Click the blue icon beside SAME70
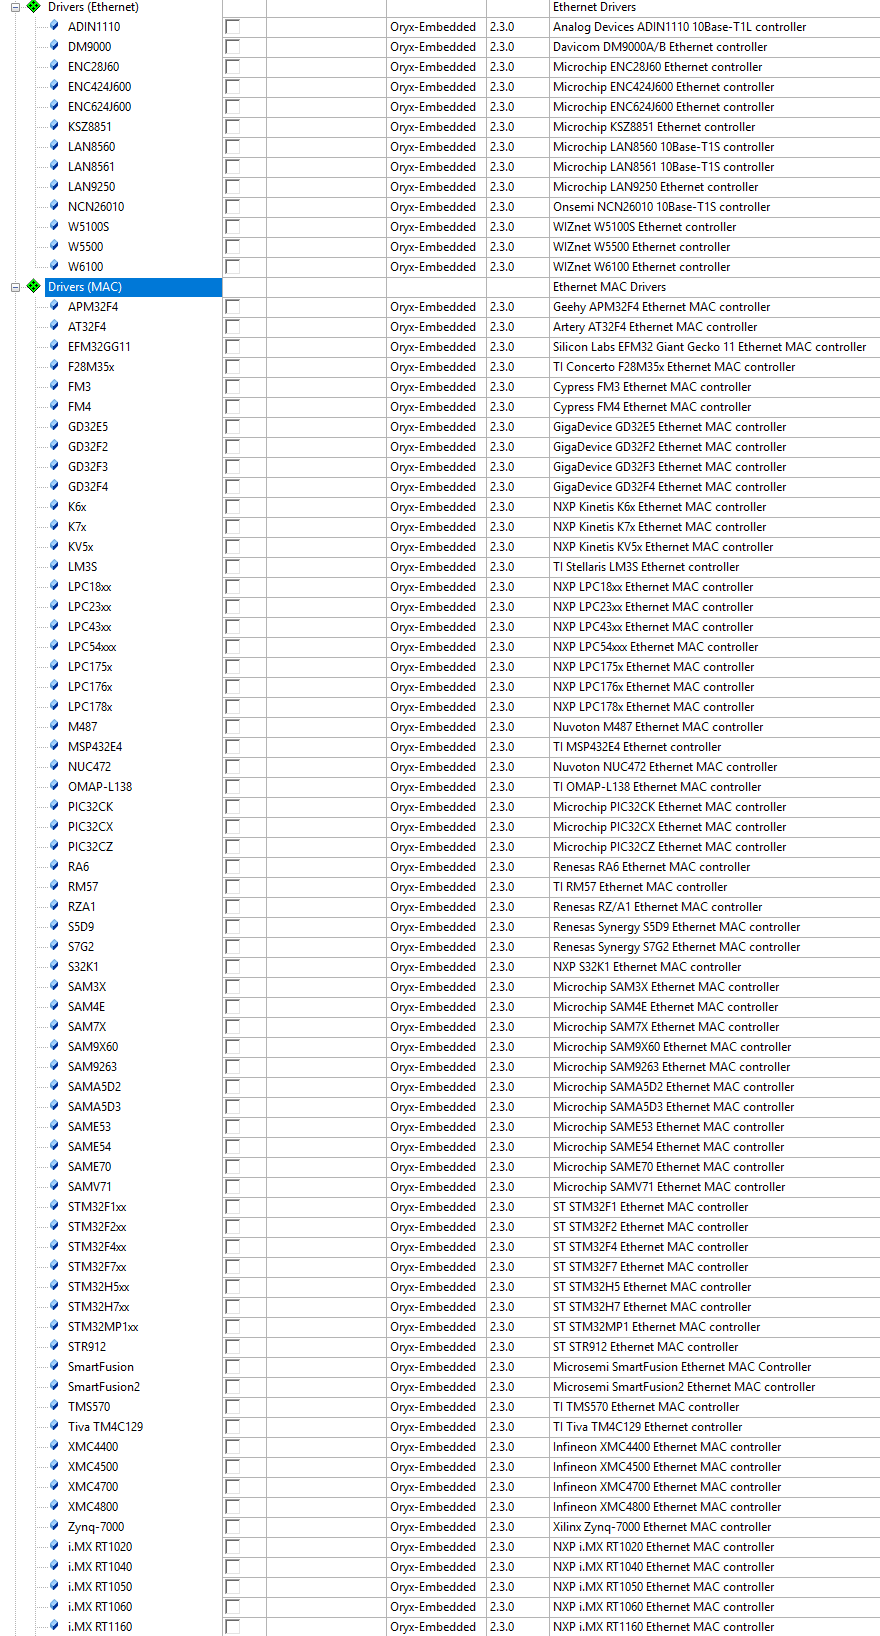The height and width of the screenshot is (1636, 880). click(54, 1166)
